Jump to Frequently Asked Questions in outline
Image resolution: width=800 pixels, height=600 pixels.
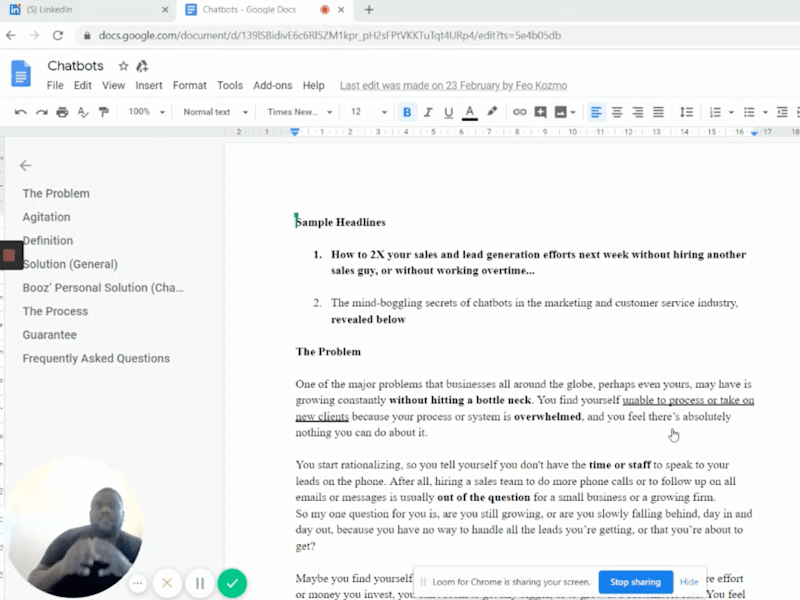96,358
